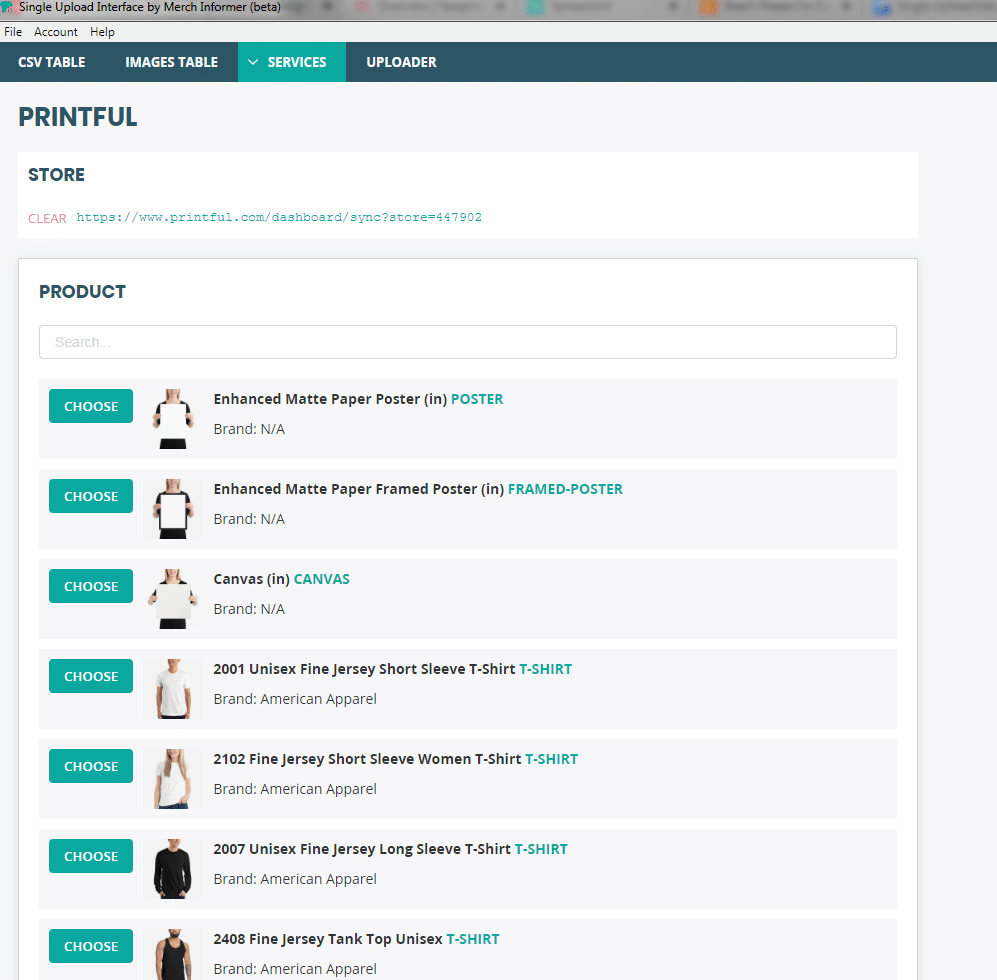Click '2001 Unisex Fine Jersey Short Sleeve T-Shirt' title
Screen dimensions: 997x980
click(364, 669)
